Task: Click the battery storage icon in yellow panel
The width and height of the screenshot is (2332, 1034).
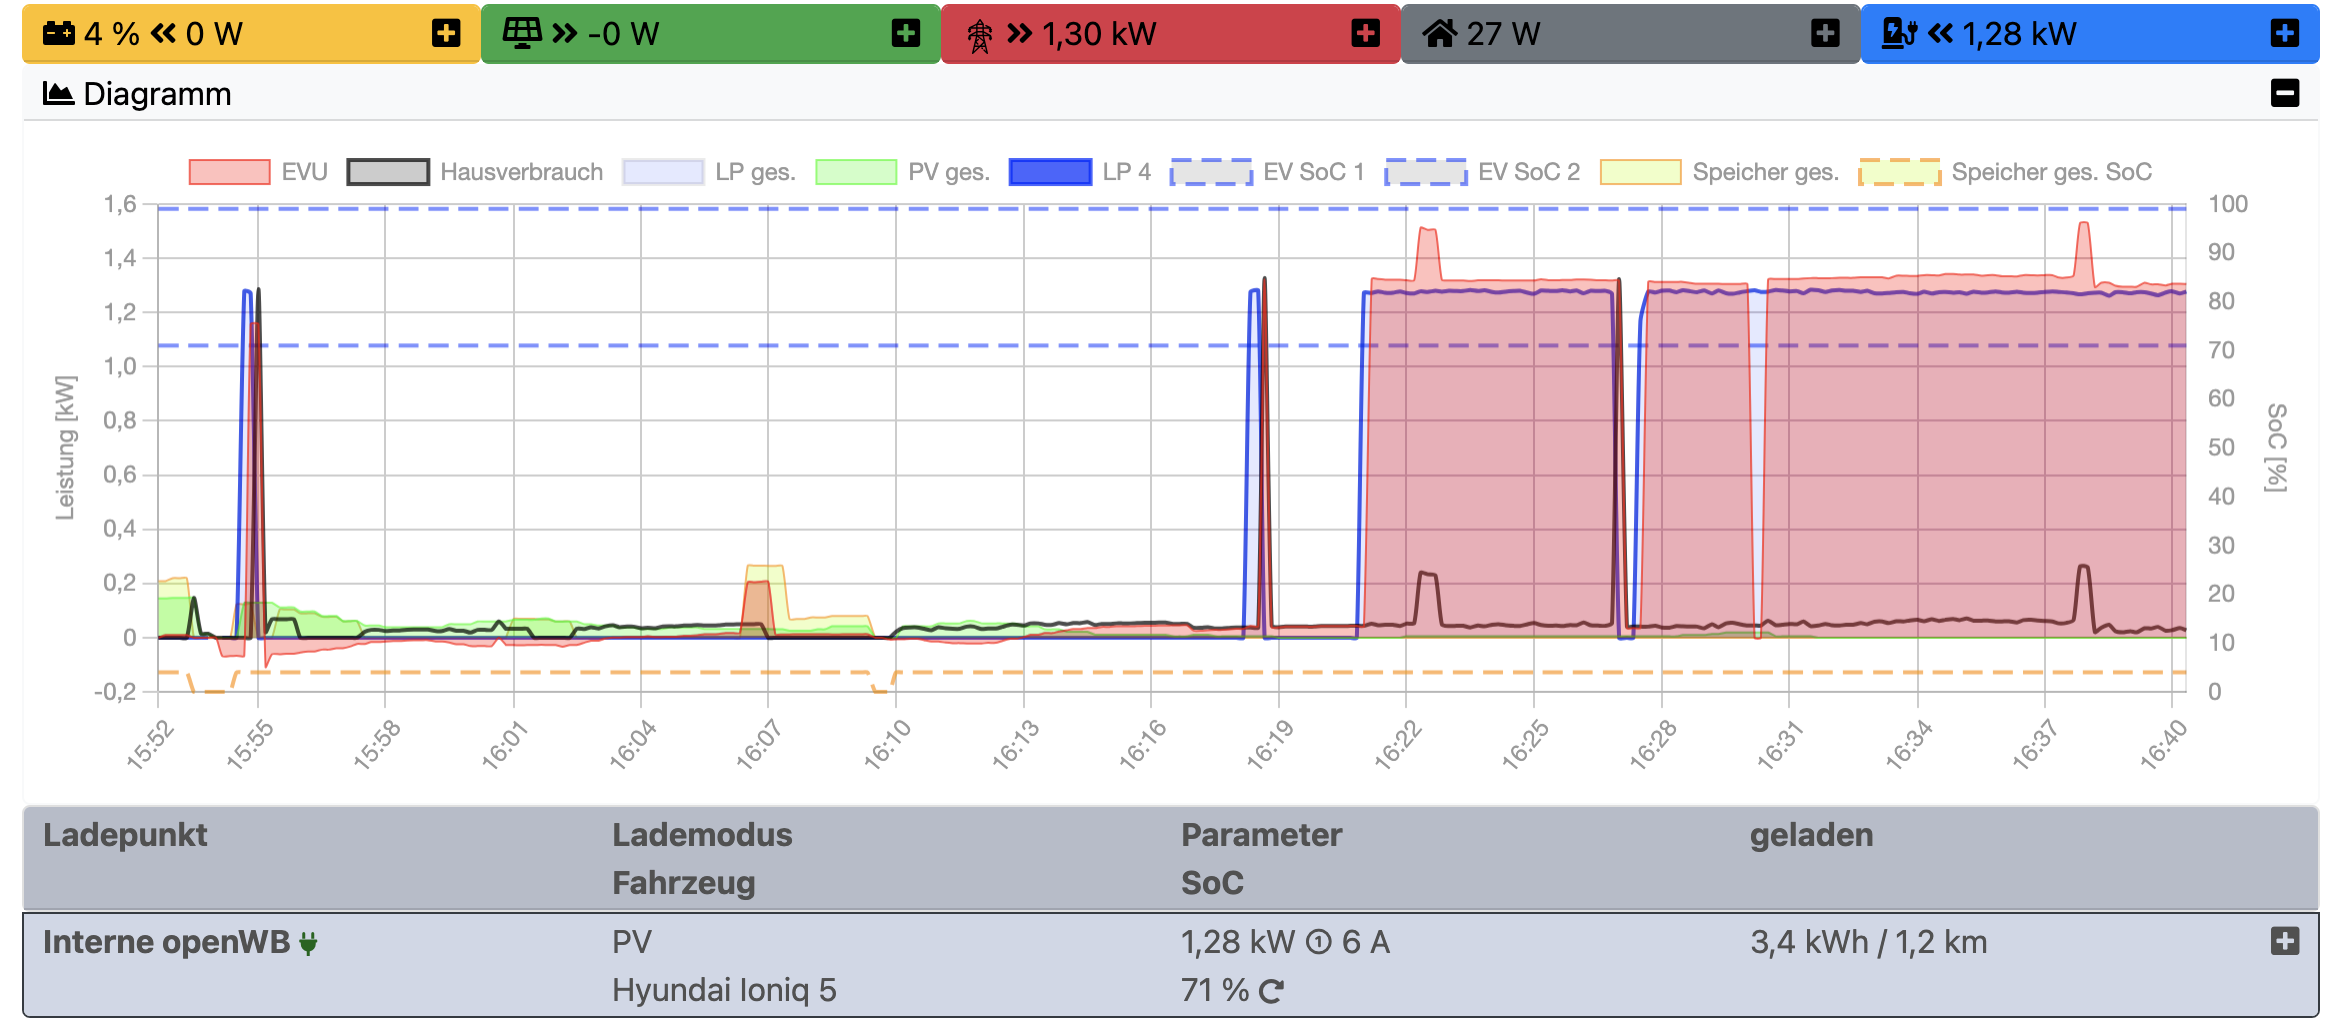Action: click(58, 33)
